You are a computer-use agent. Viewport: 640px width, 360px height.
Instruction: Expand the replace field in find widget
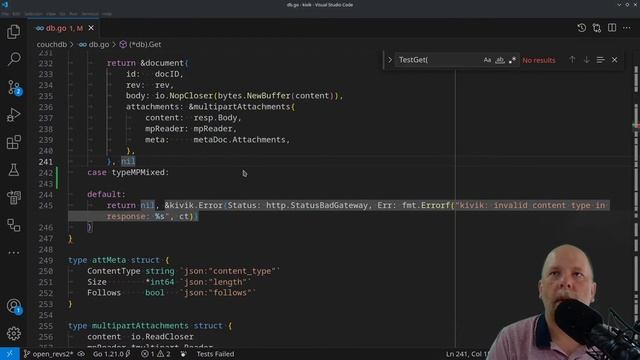[x=389, y=60]
